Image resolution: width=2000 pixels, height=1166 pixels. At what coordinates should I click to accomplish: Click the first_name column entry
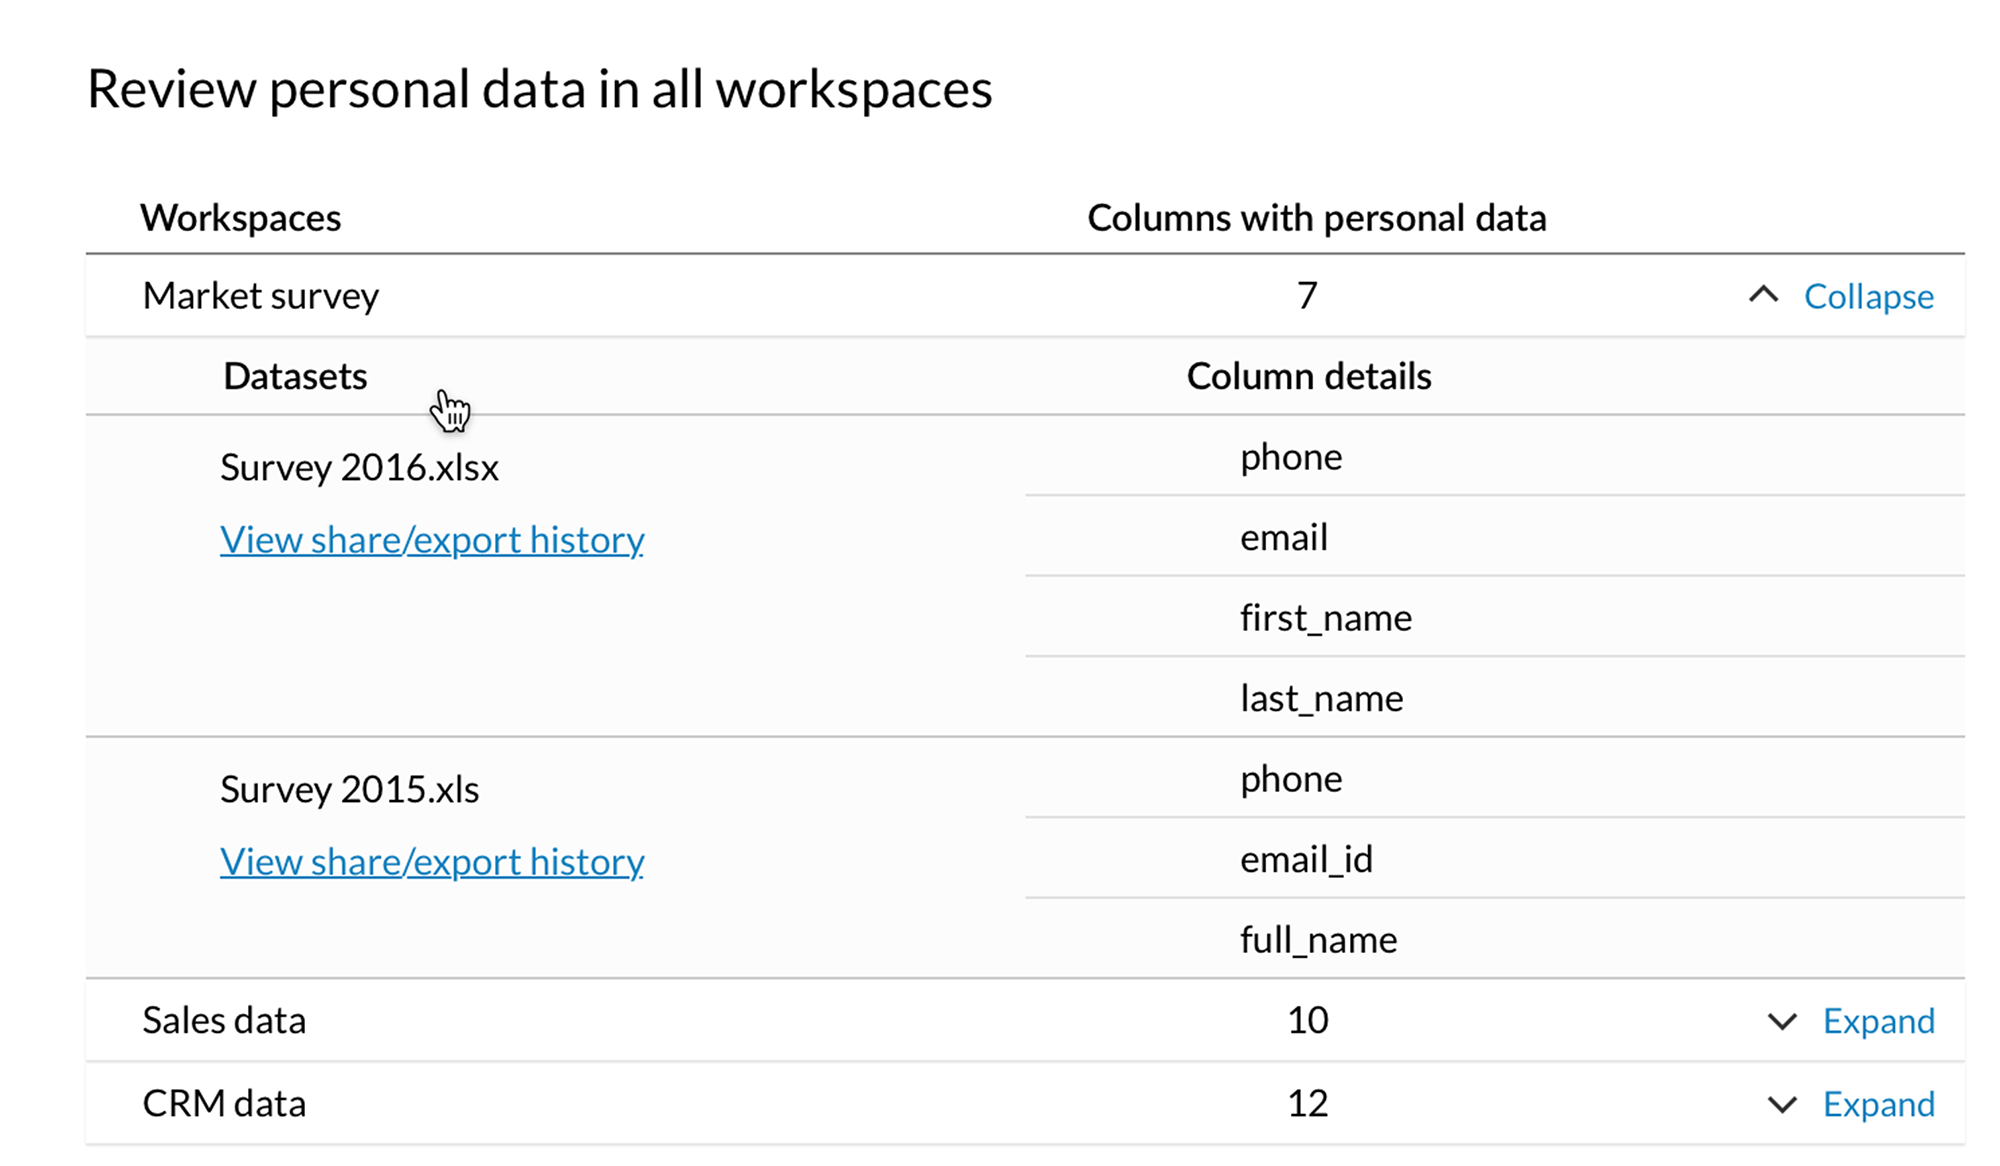tap(1326, 618)
